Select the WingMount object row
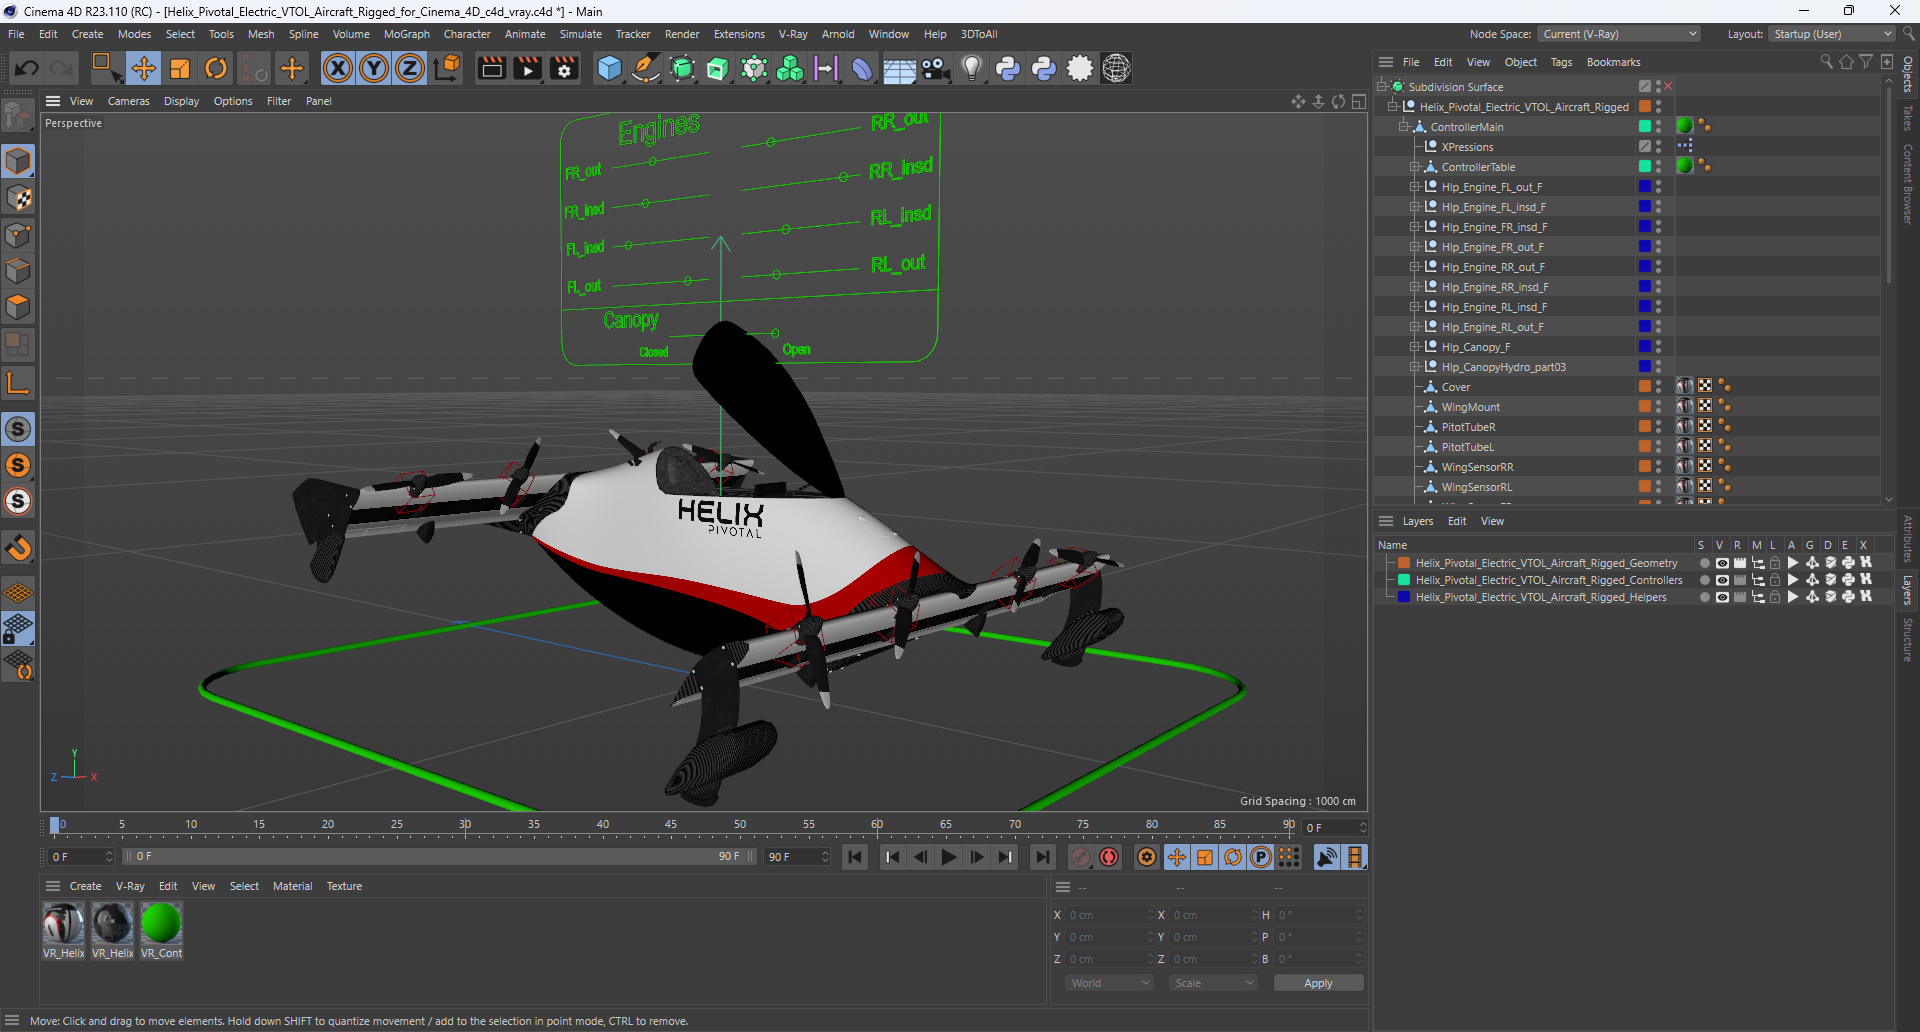 click(1470, 407)
